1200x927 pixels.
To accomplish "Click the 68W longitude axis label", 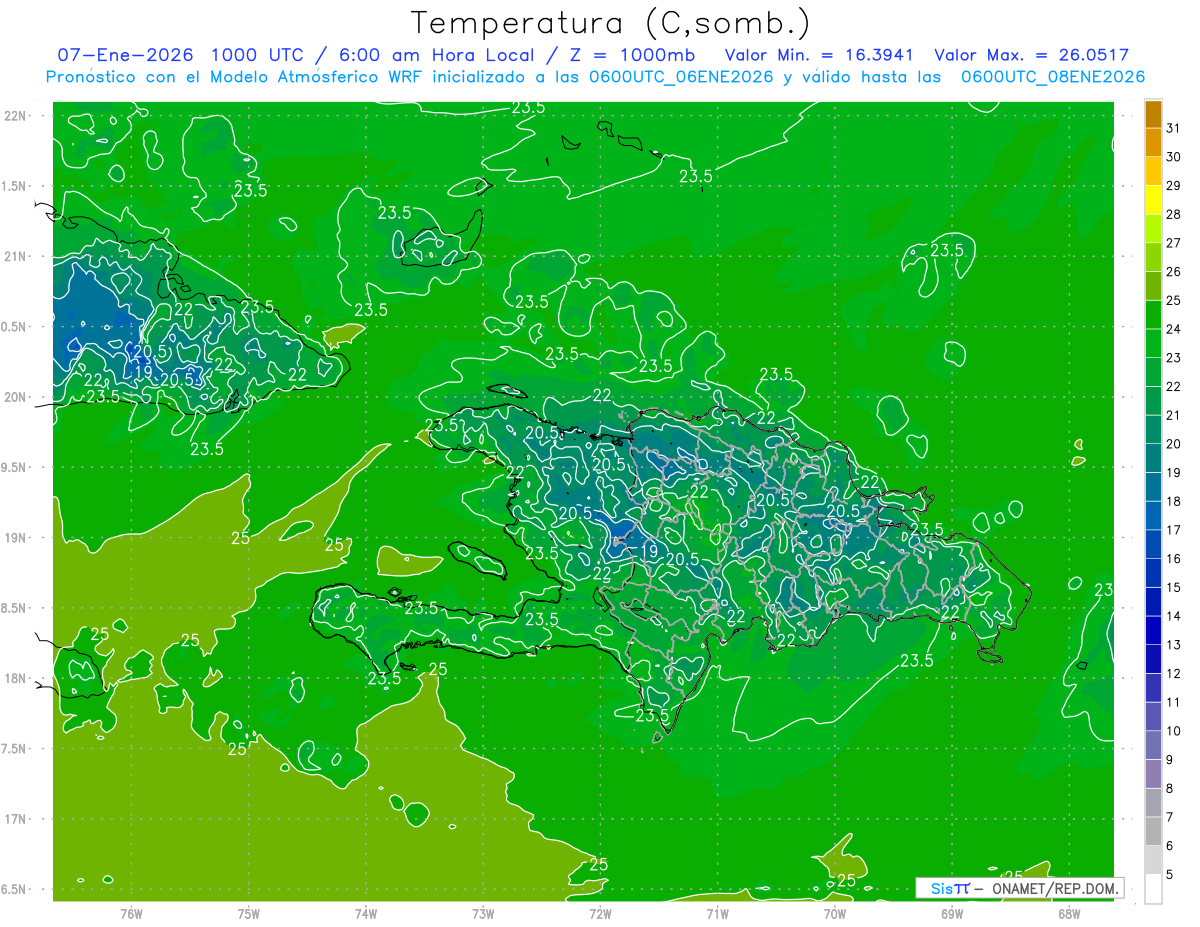I will (x=1069, y=914).
